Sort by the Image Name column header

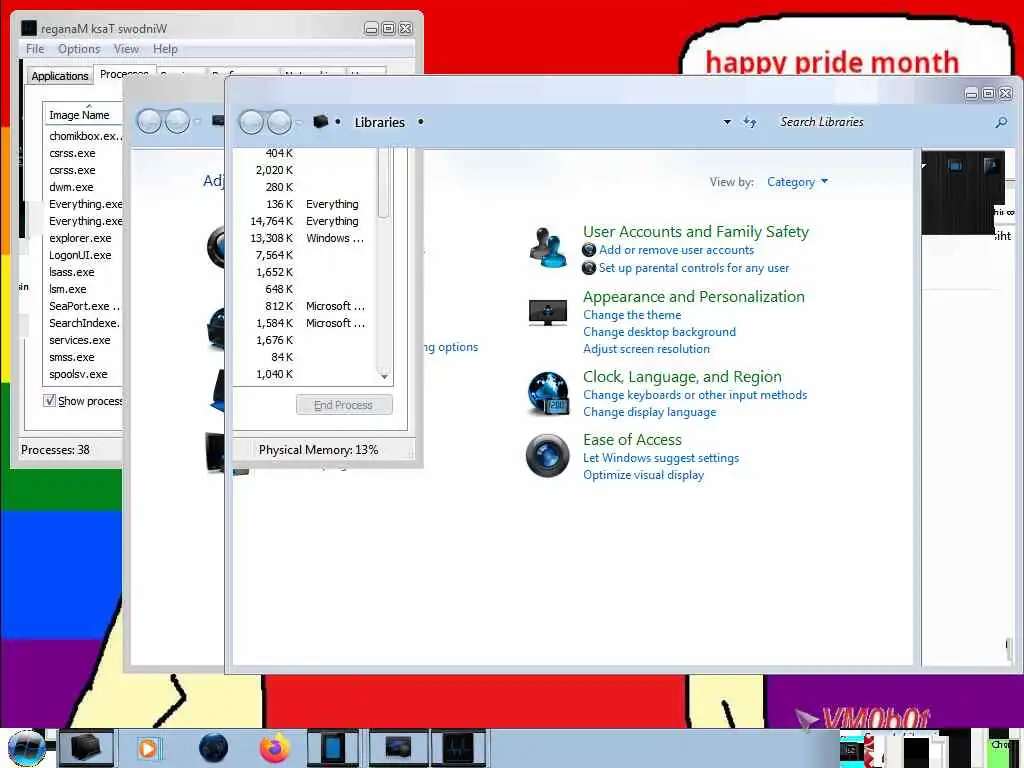tap(82, 114)
